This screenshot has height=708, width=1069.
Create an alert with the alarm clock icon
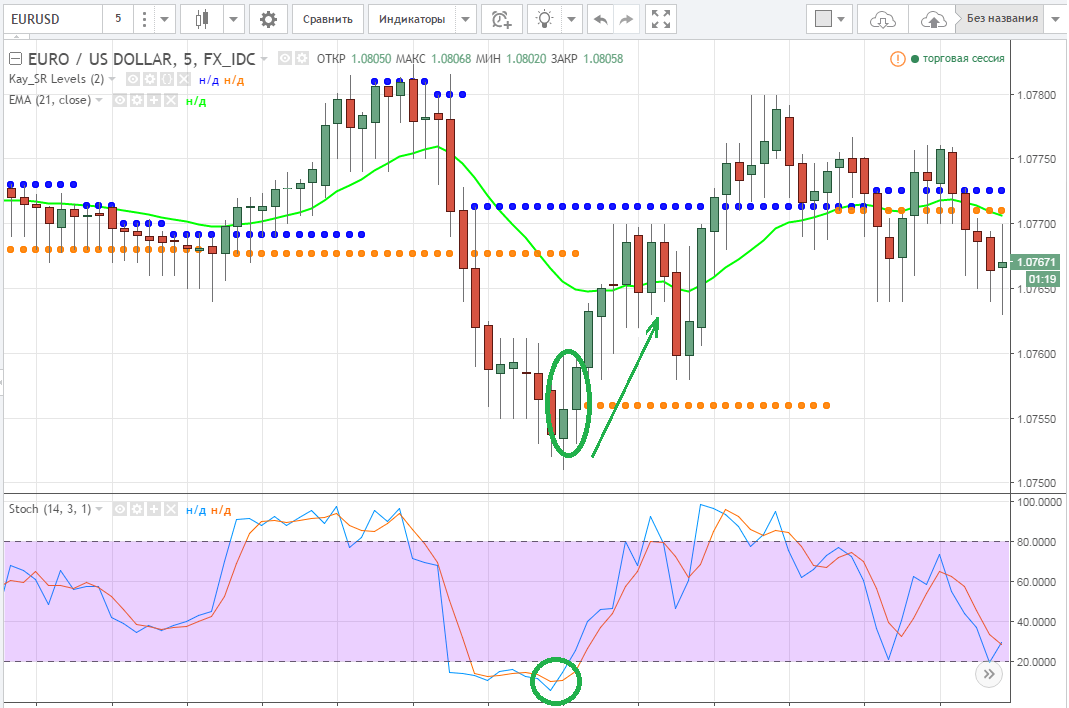(501, 19)
